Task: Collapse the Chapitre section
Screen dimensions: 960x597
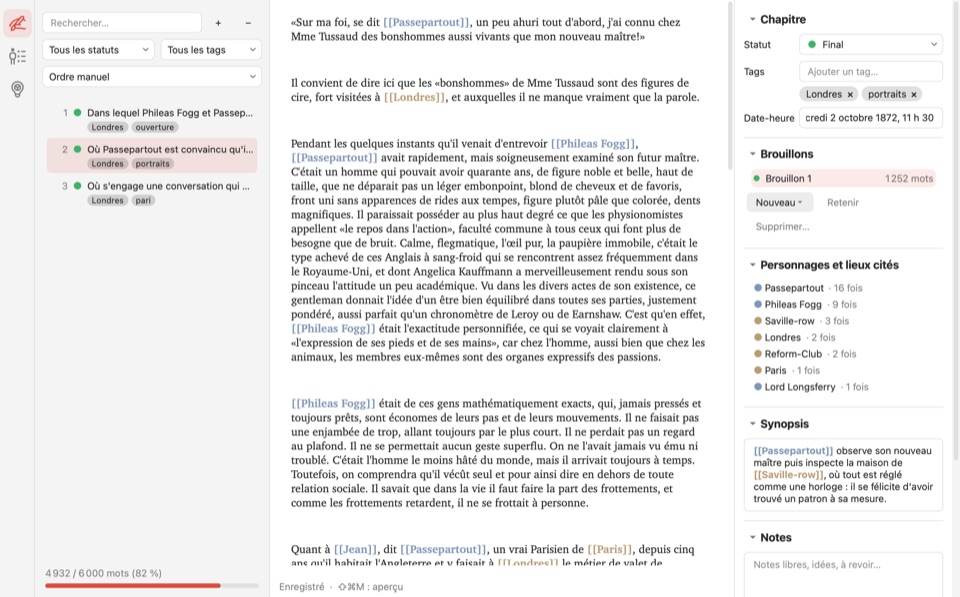Action: [752, 20]
